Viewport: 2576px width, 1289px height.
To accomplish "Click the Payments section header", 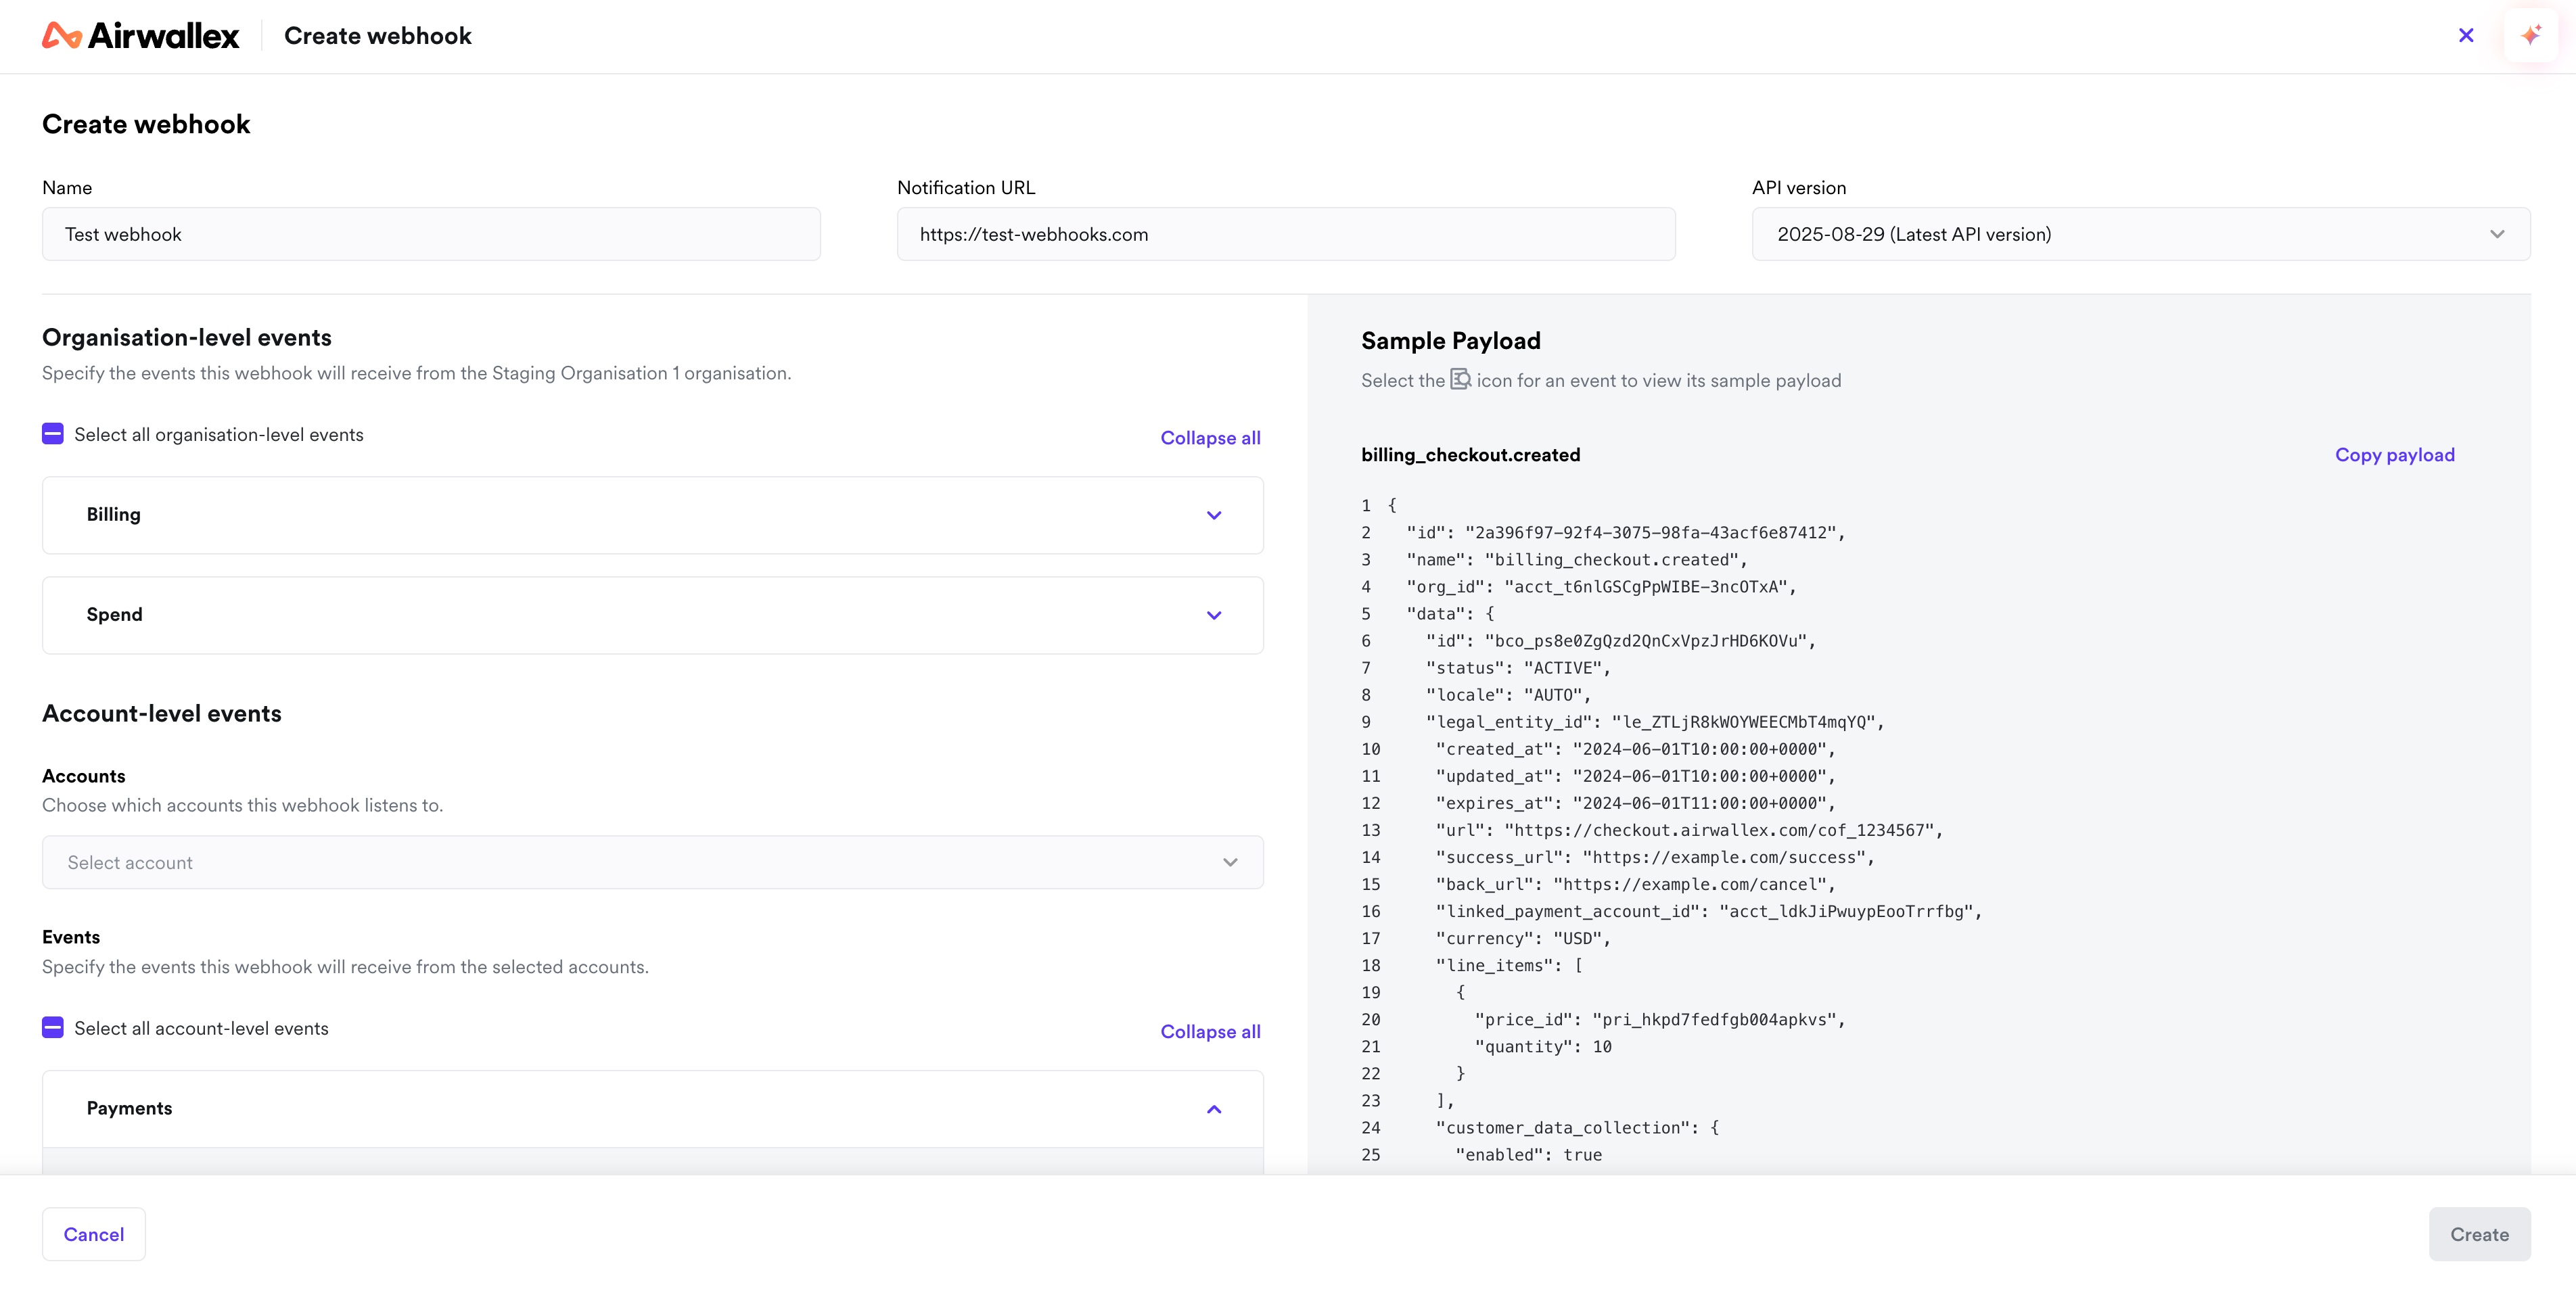I will click(129, 1109).
